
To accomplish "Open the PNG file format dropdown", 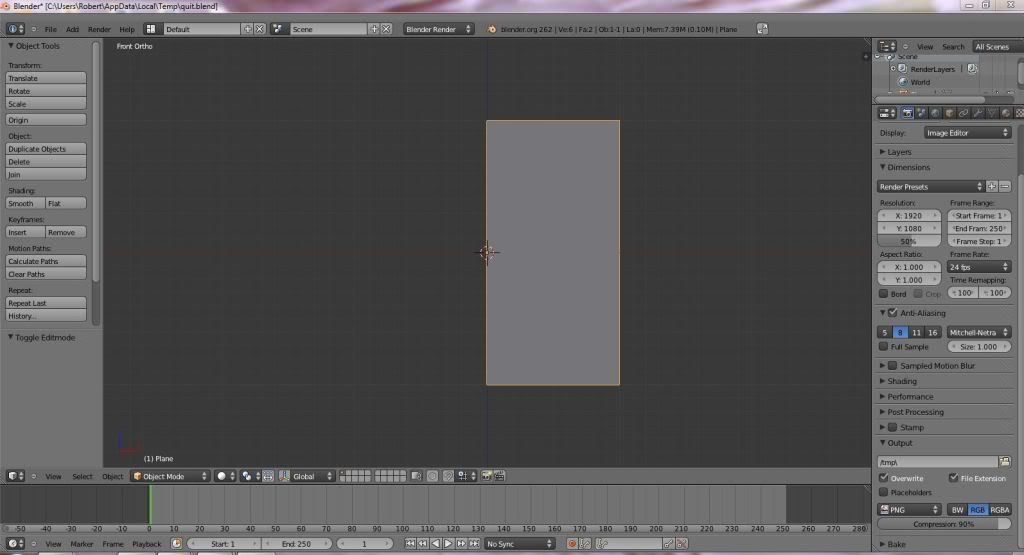I will (909, 509).
